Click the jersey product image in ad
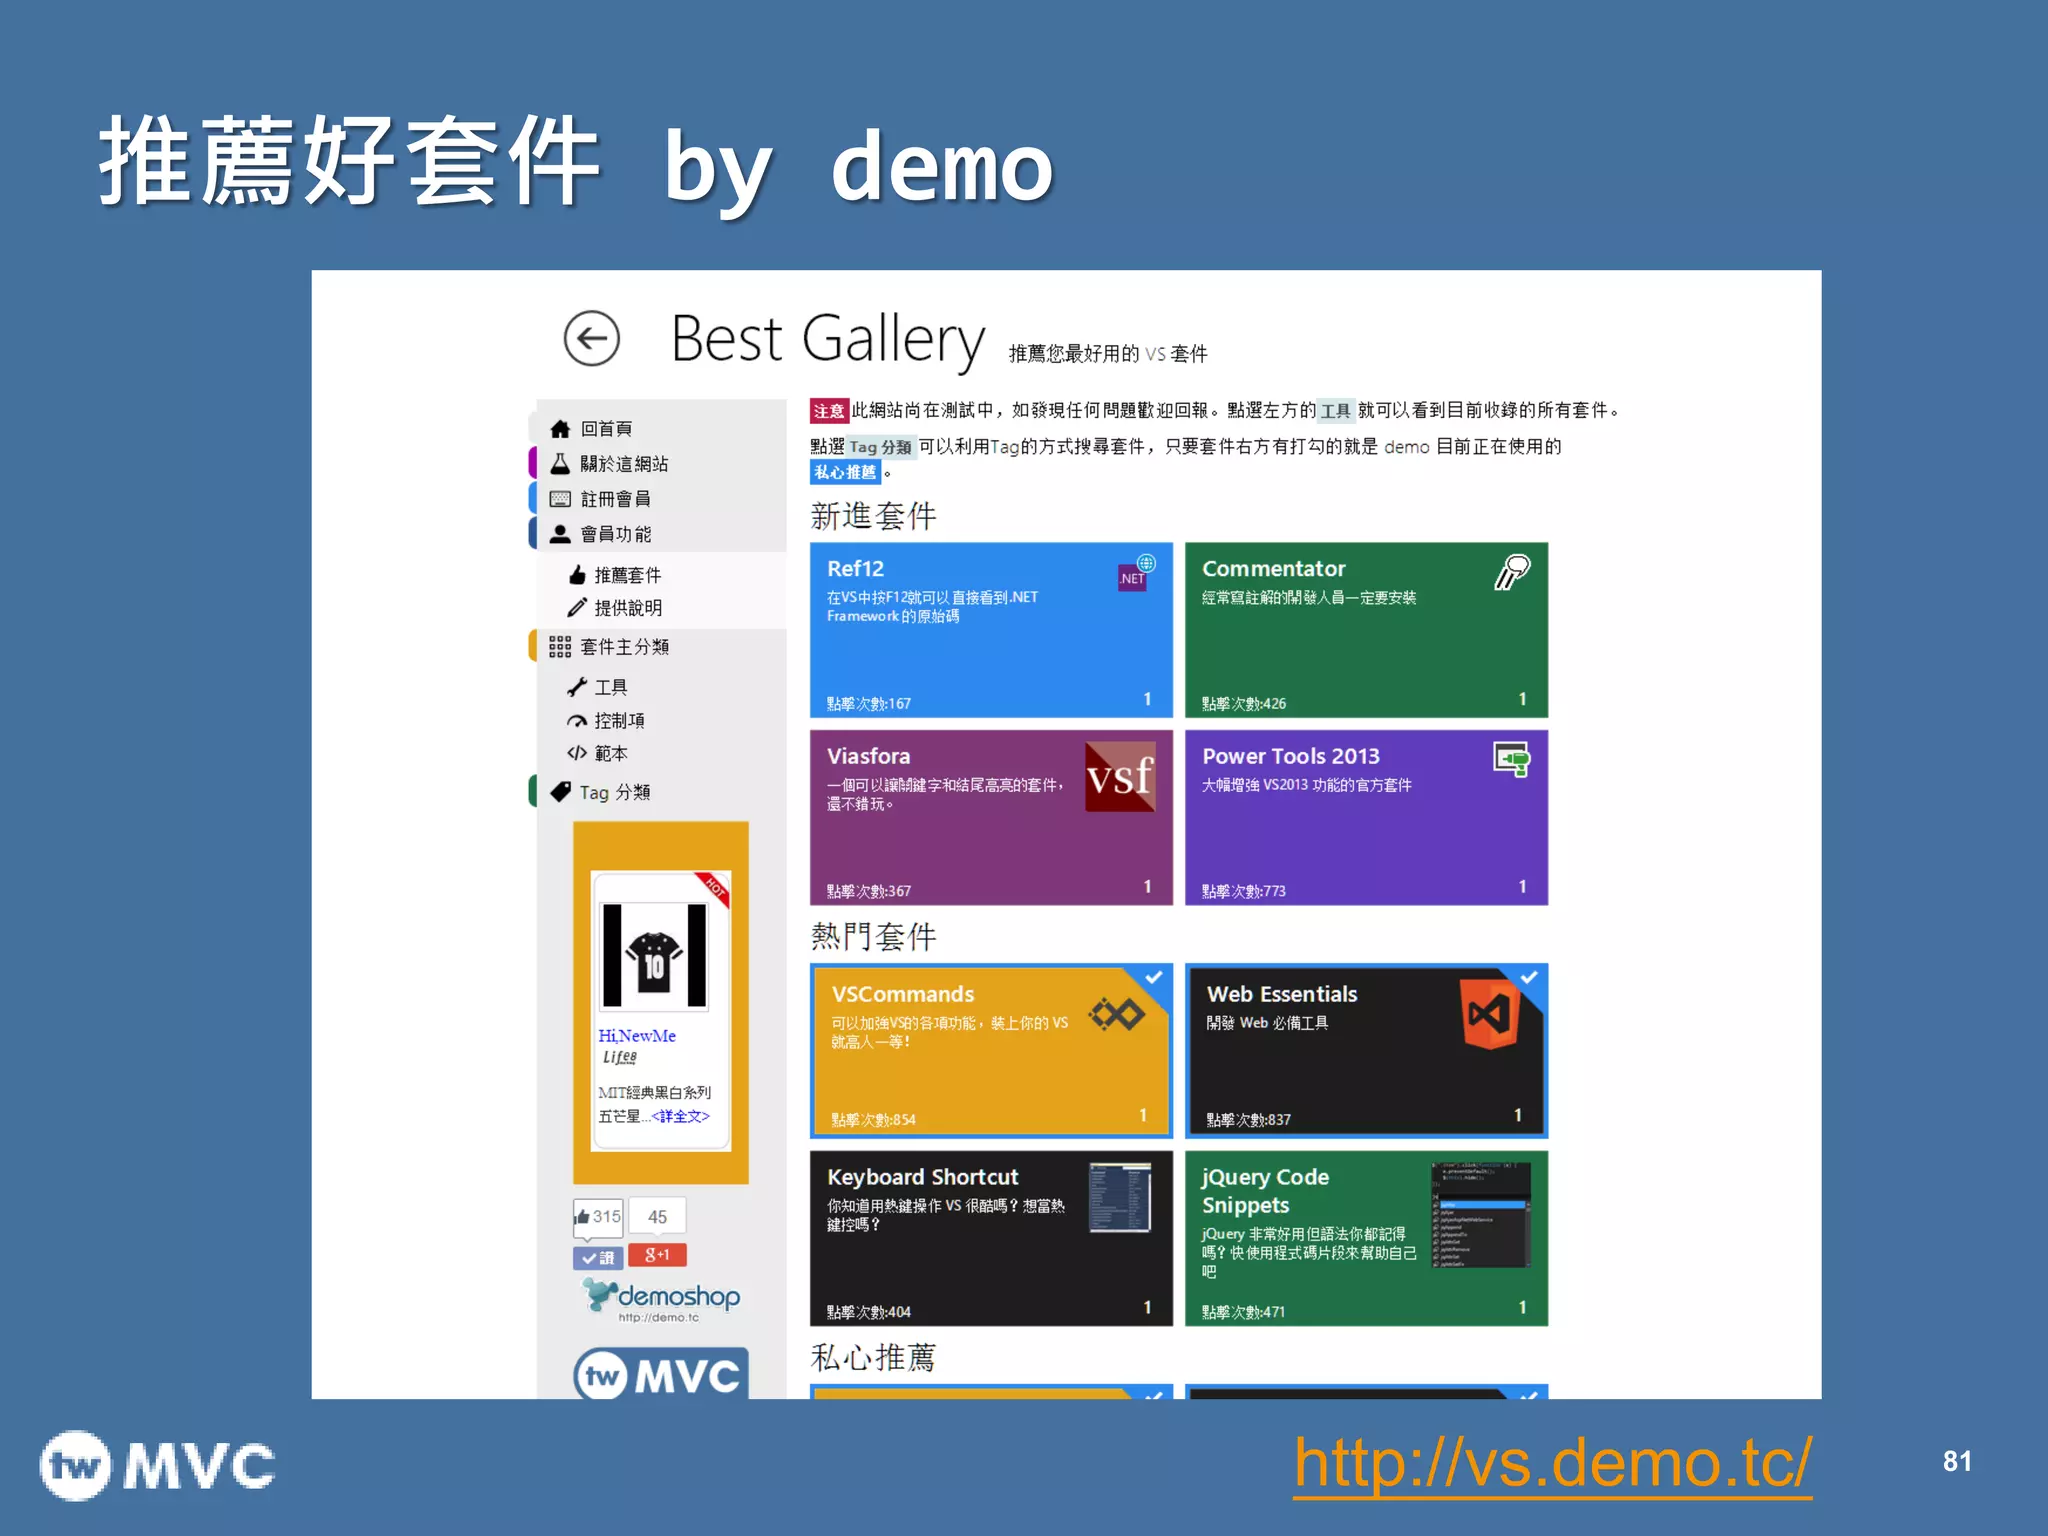Viewport: 2048px width, 1536px height. coord(654,956)
